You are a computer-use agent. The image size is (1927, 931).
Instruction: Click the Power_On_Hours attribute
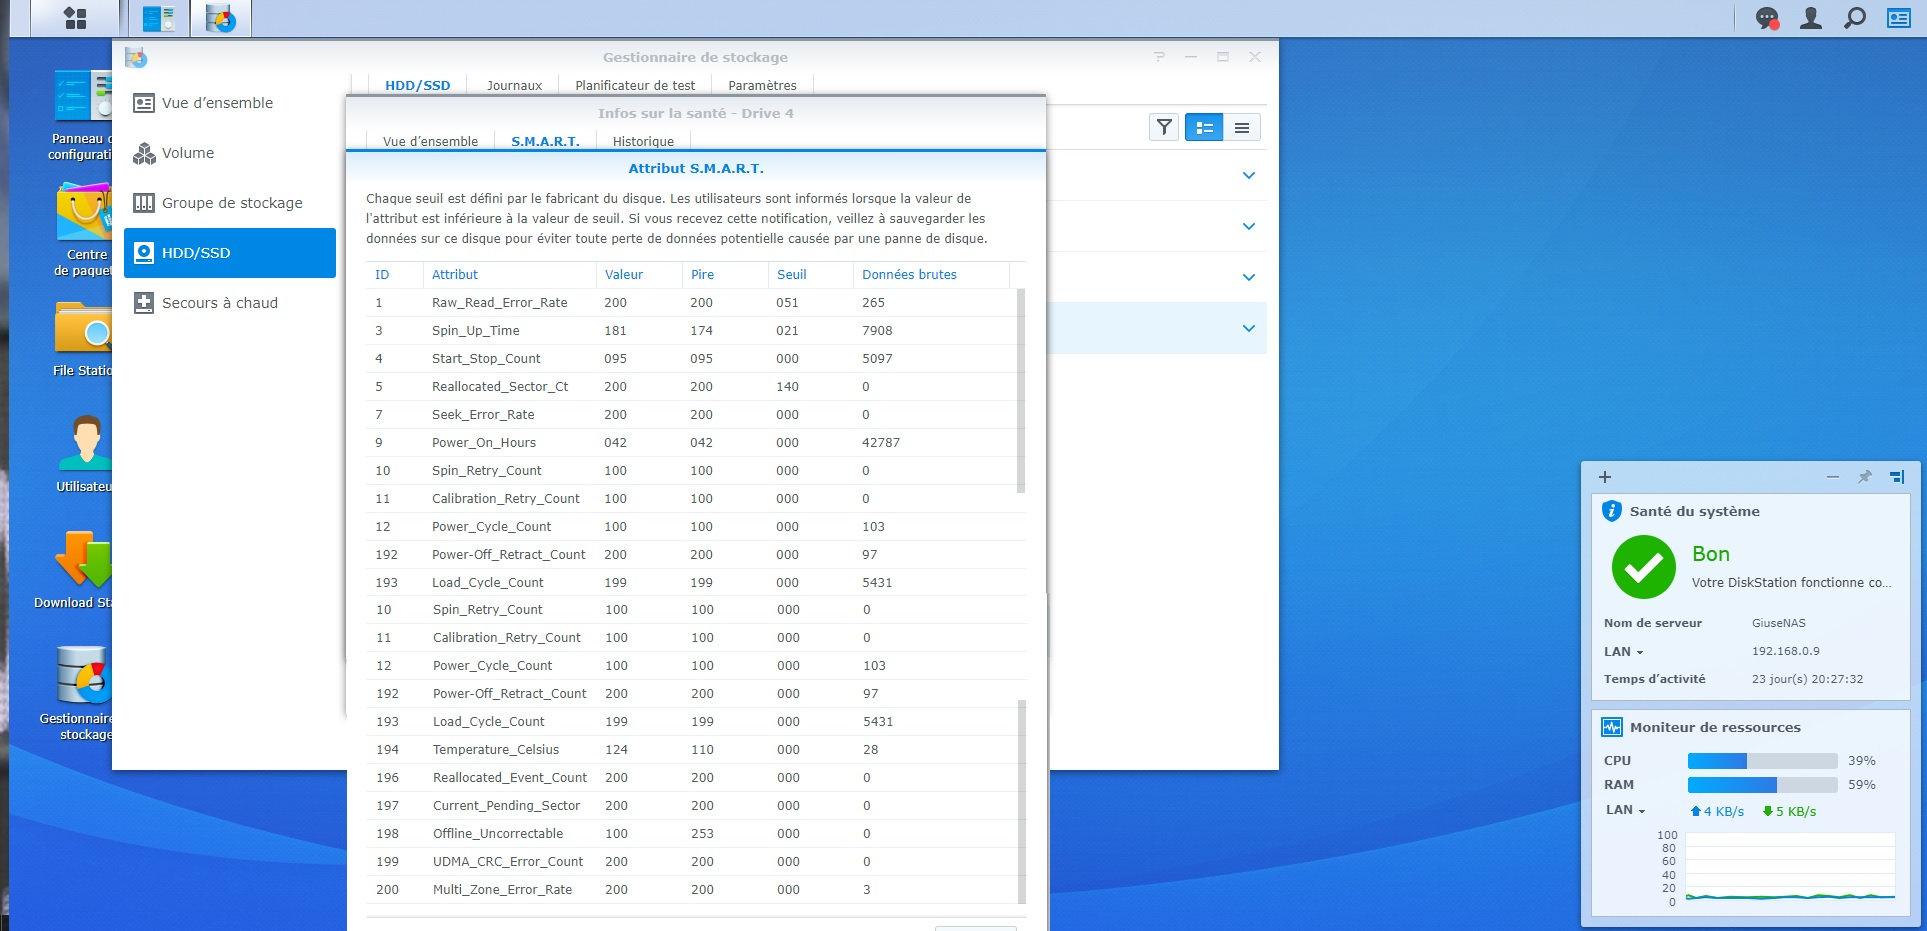pos(484,443)
